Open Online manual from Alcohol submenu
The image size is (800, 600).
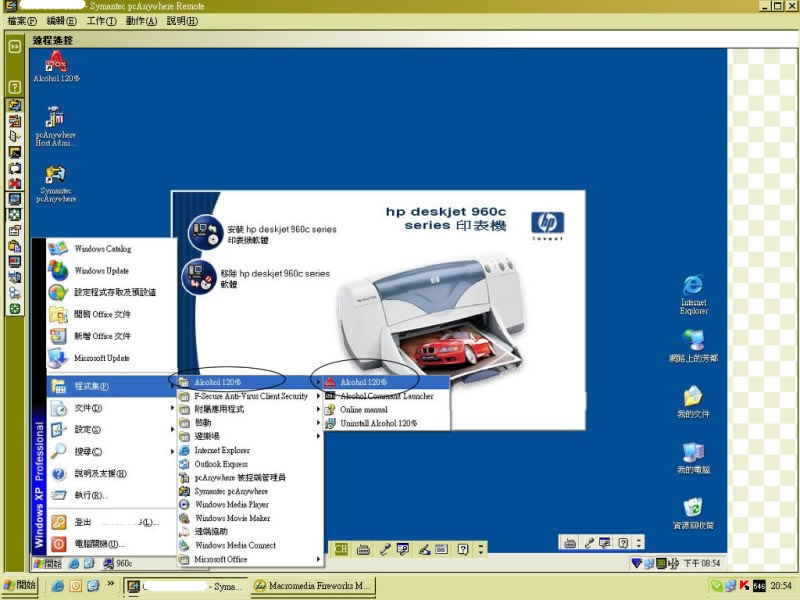(386, 409)
